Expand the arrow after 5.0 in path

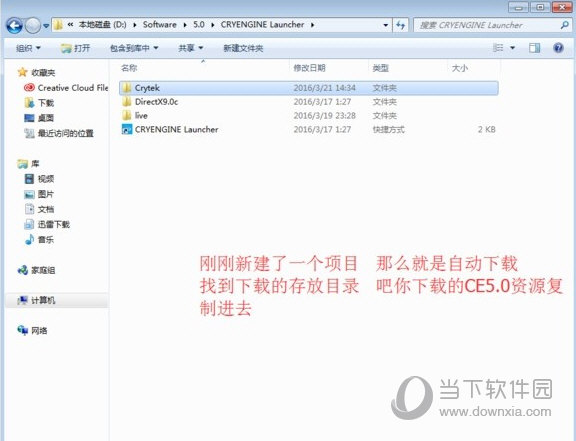[213, 25]
